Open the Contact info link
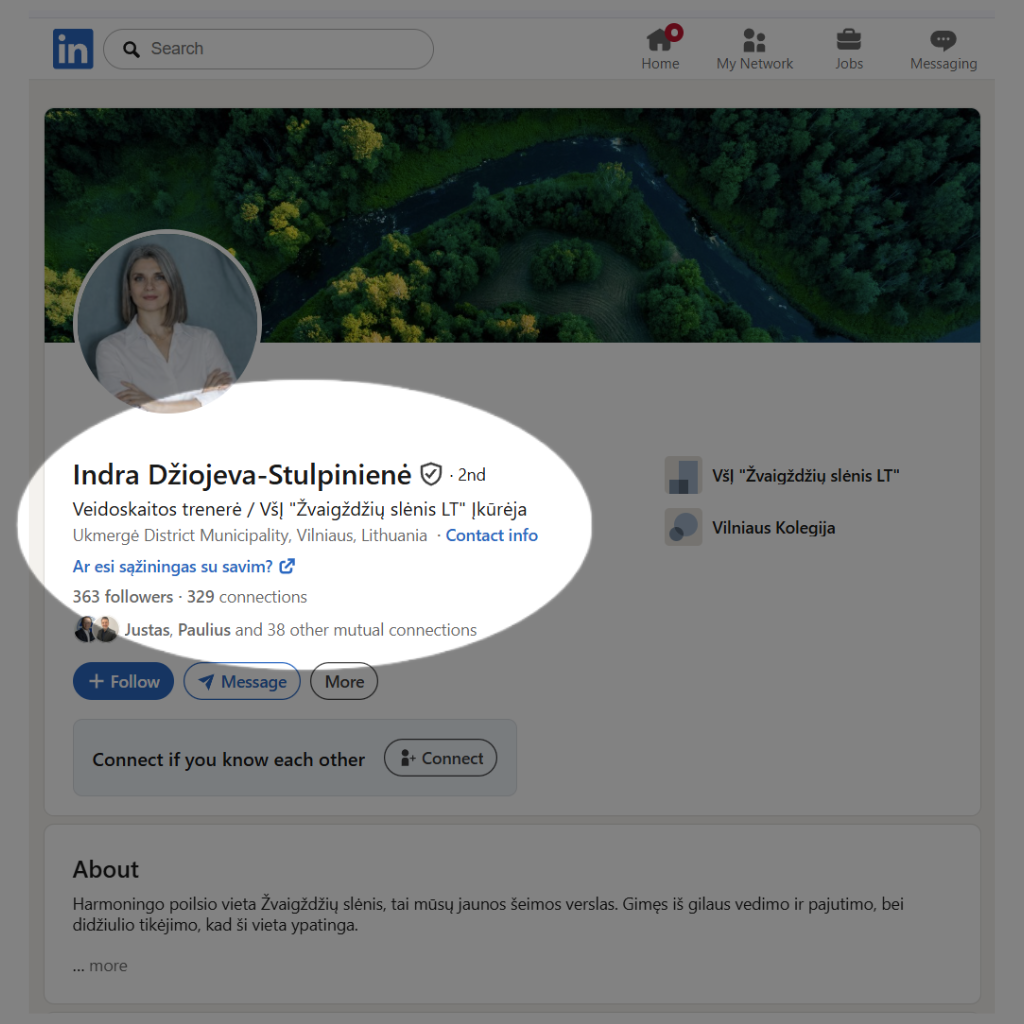Screen dimensions: 1024x1024 [491, 535]
